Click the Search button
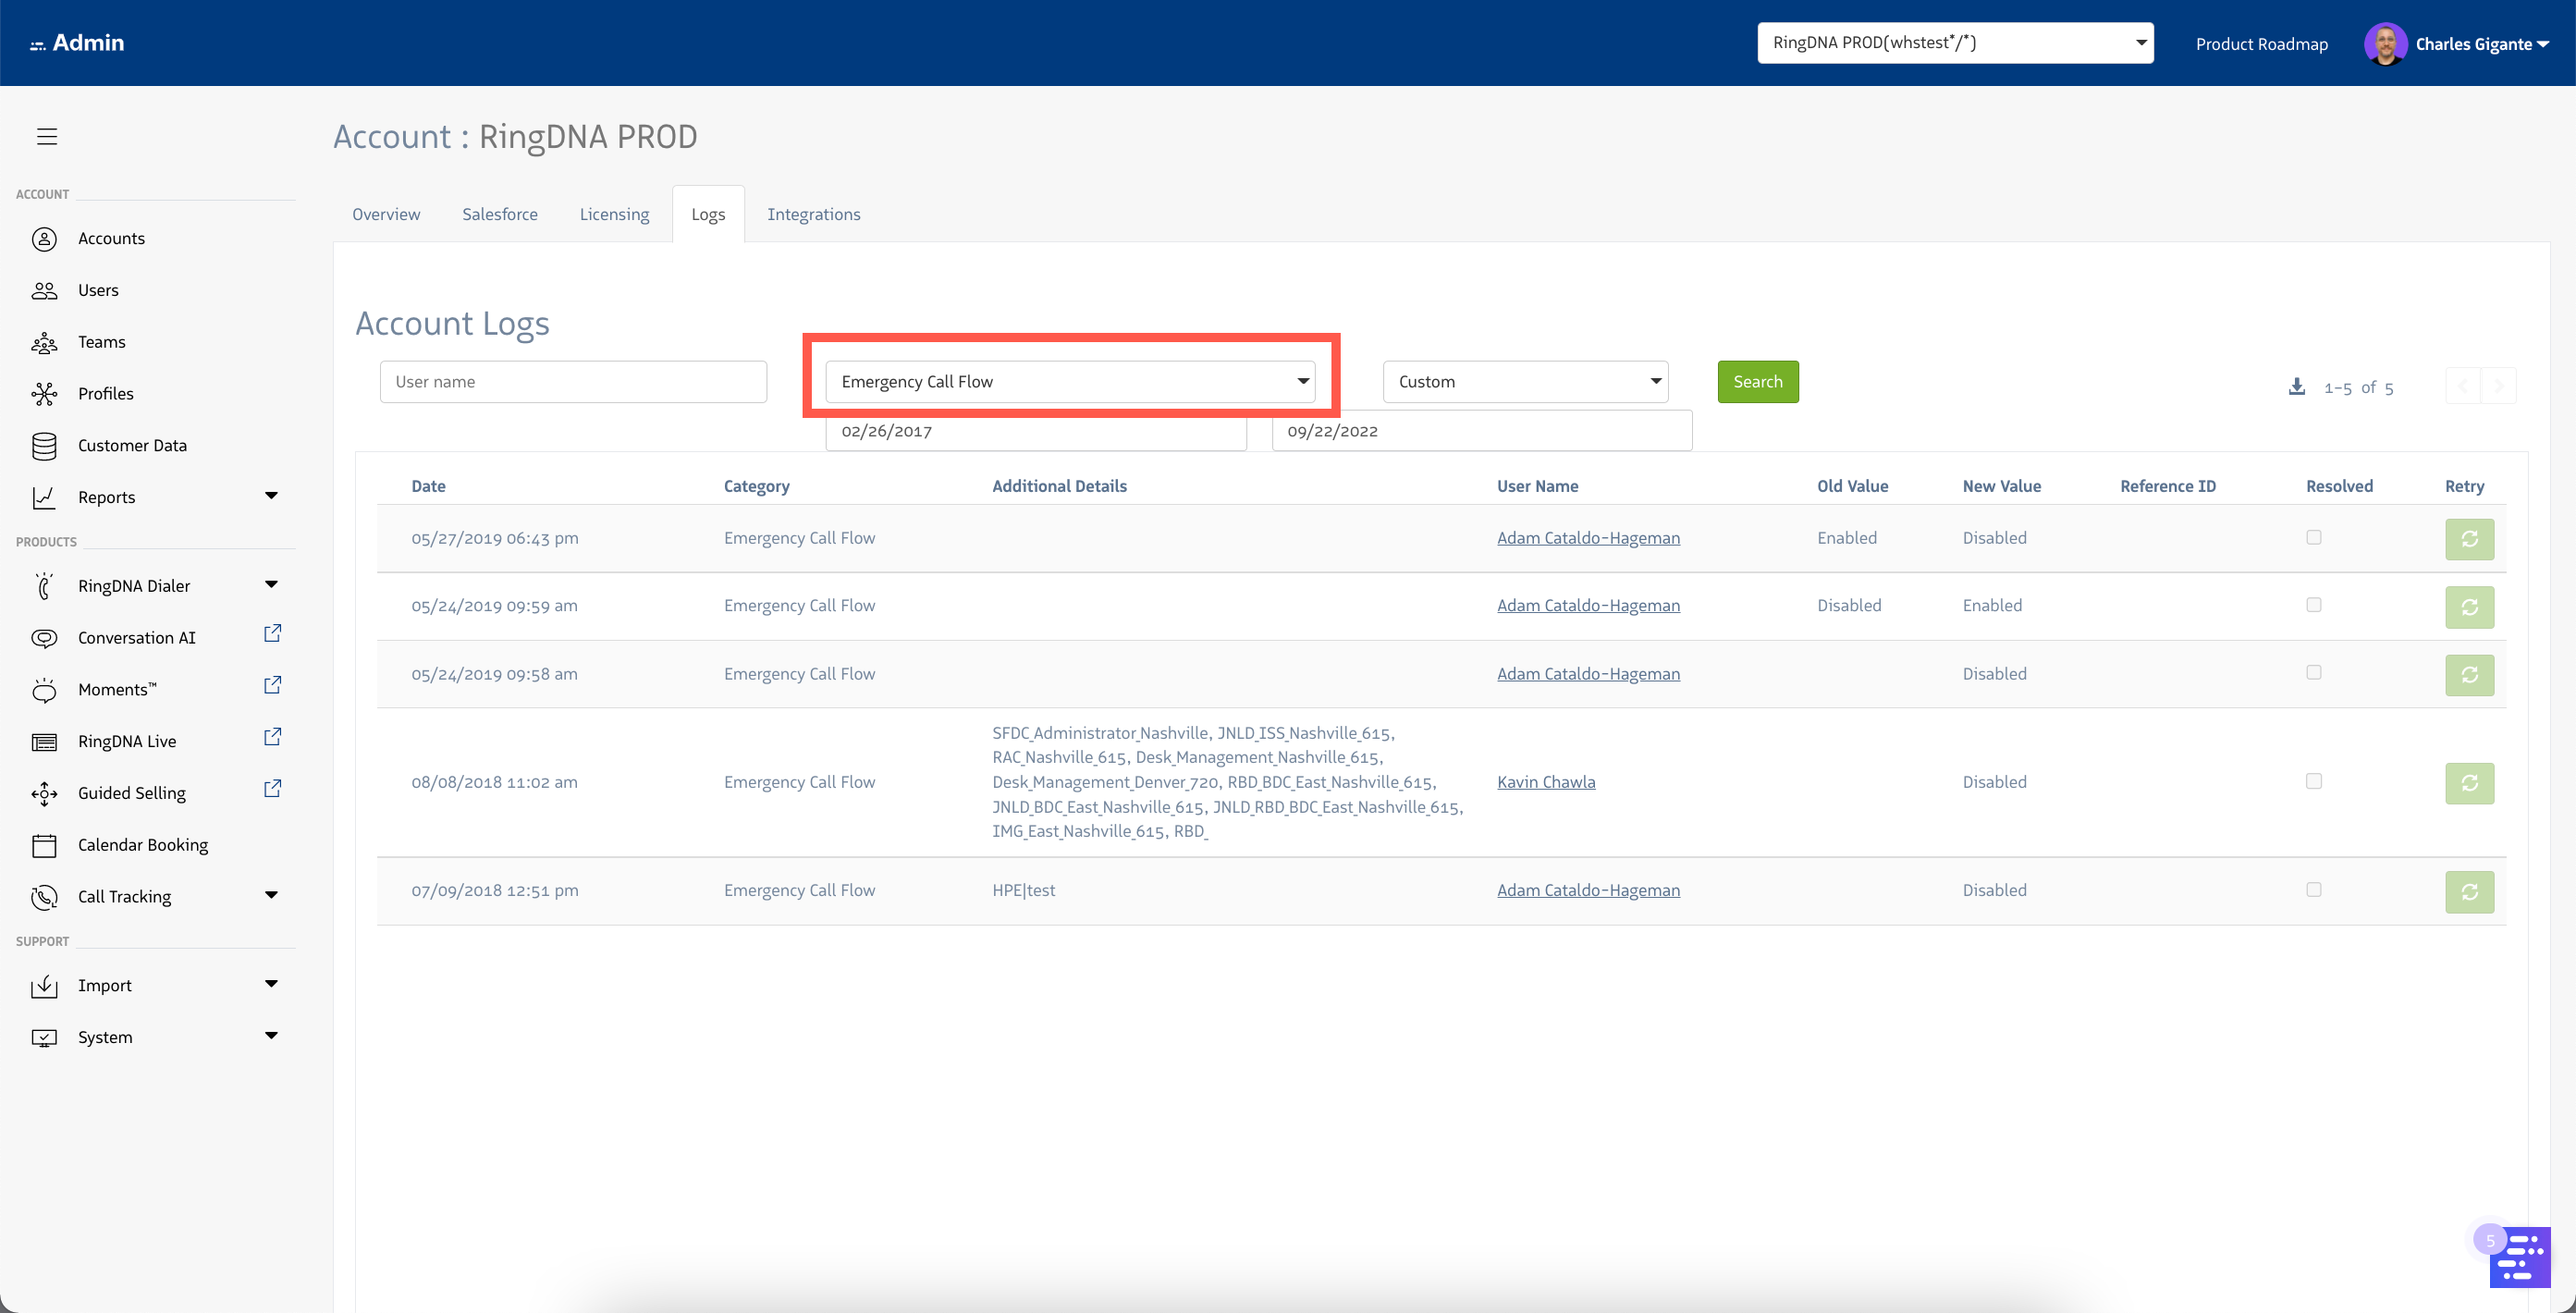Screen dimensions: 2576x1313 [1757, 381]
